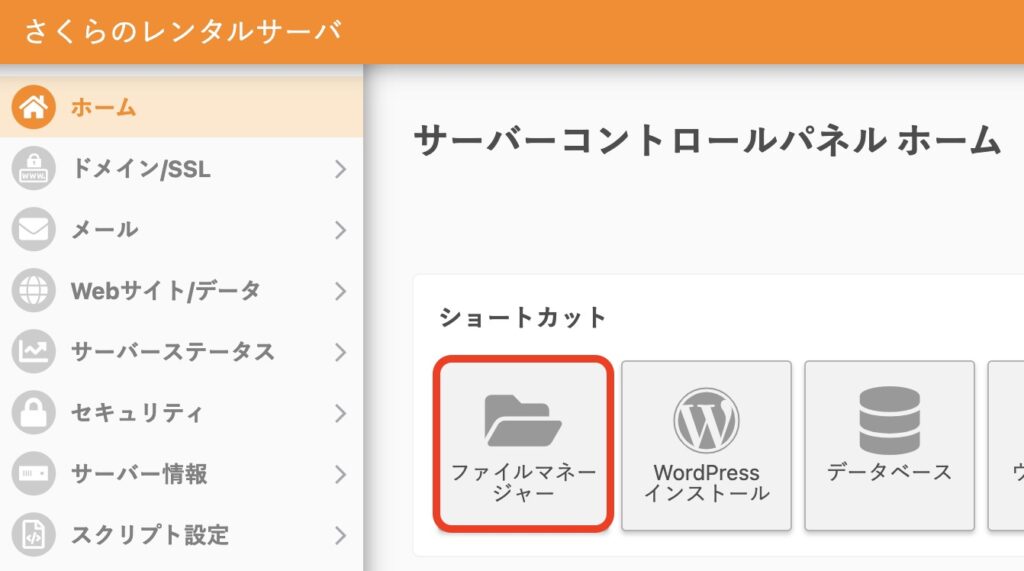Open the スクリプト設定 menu label
Screen dimensions: 1024x571
pyautogui.click(x=150, y=535)
